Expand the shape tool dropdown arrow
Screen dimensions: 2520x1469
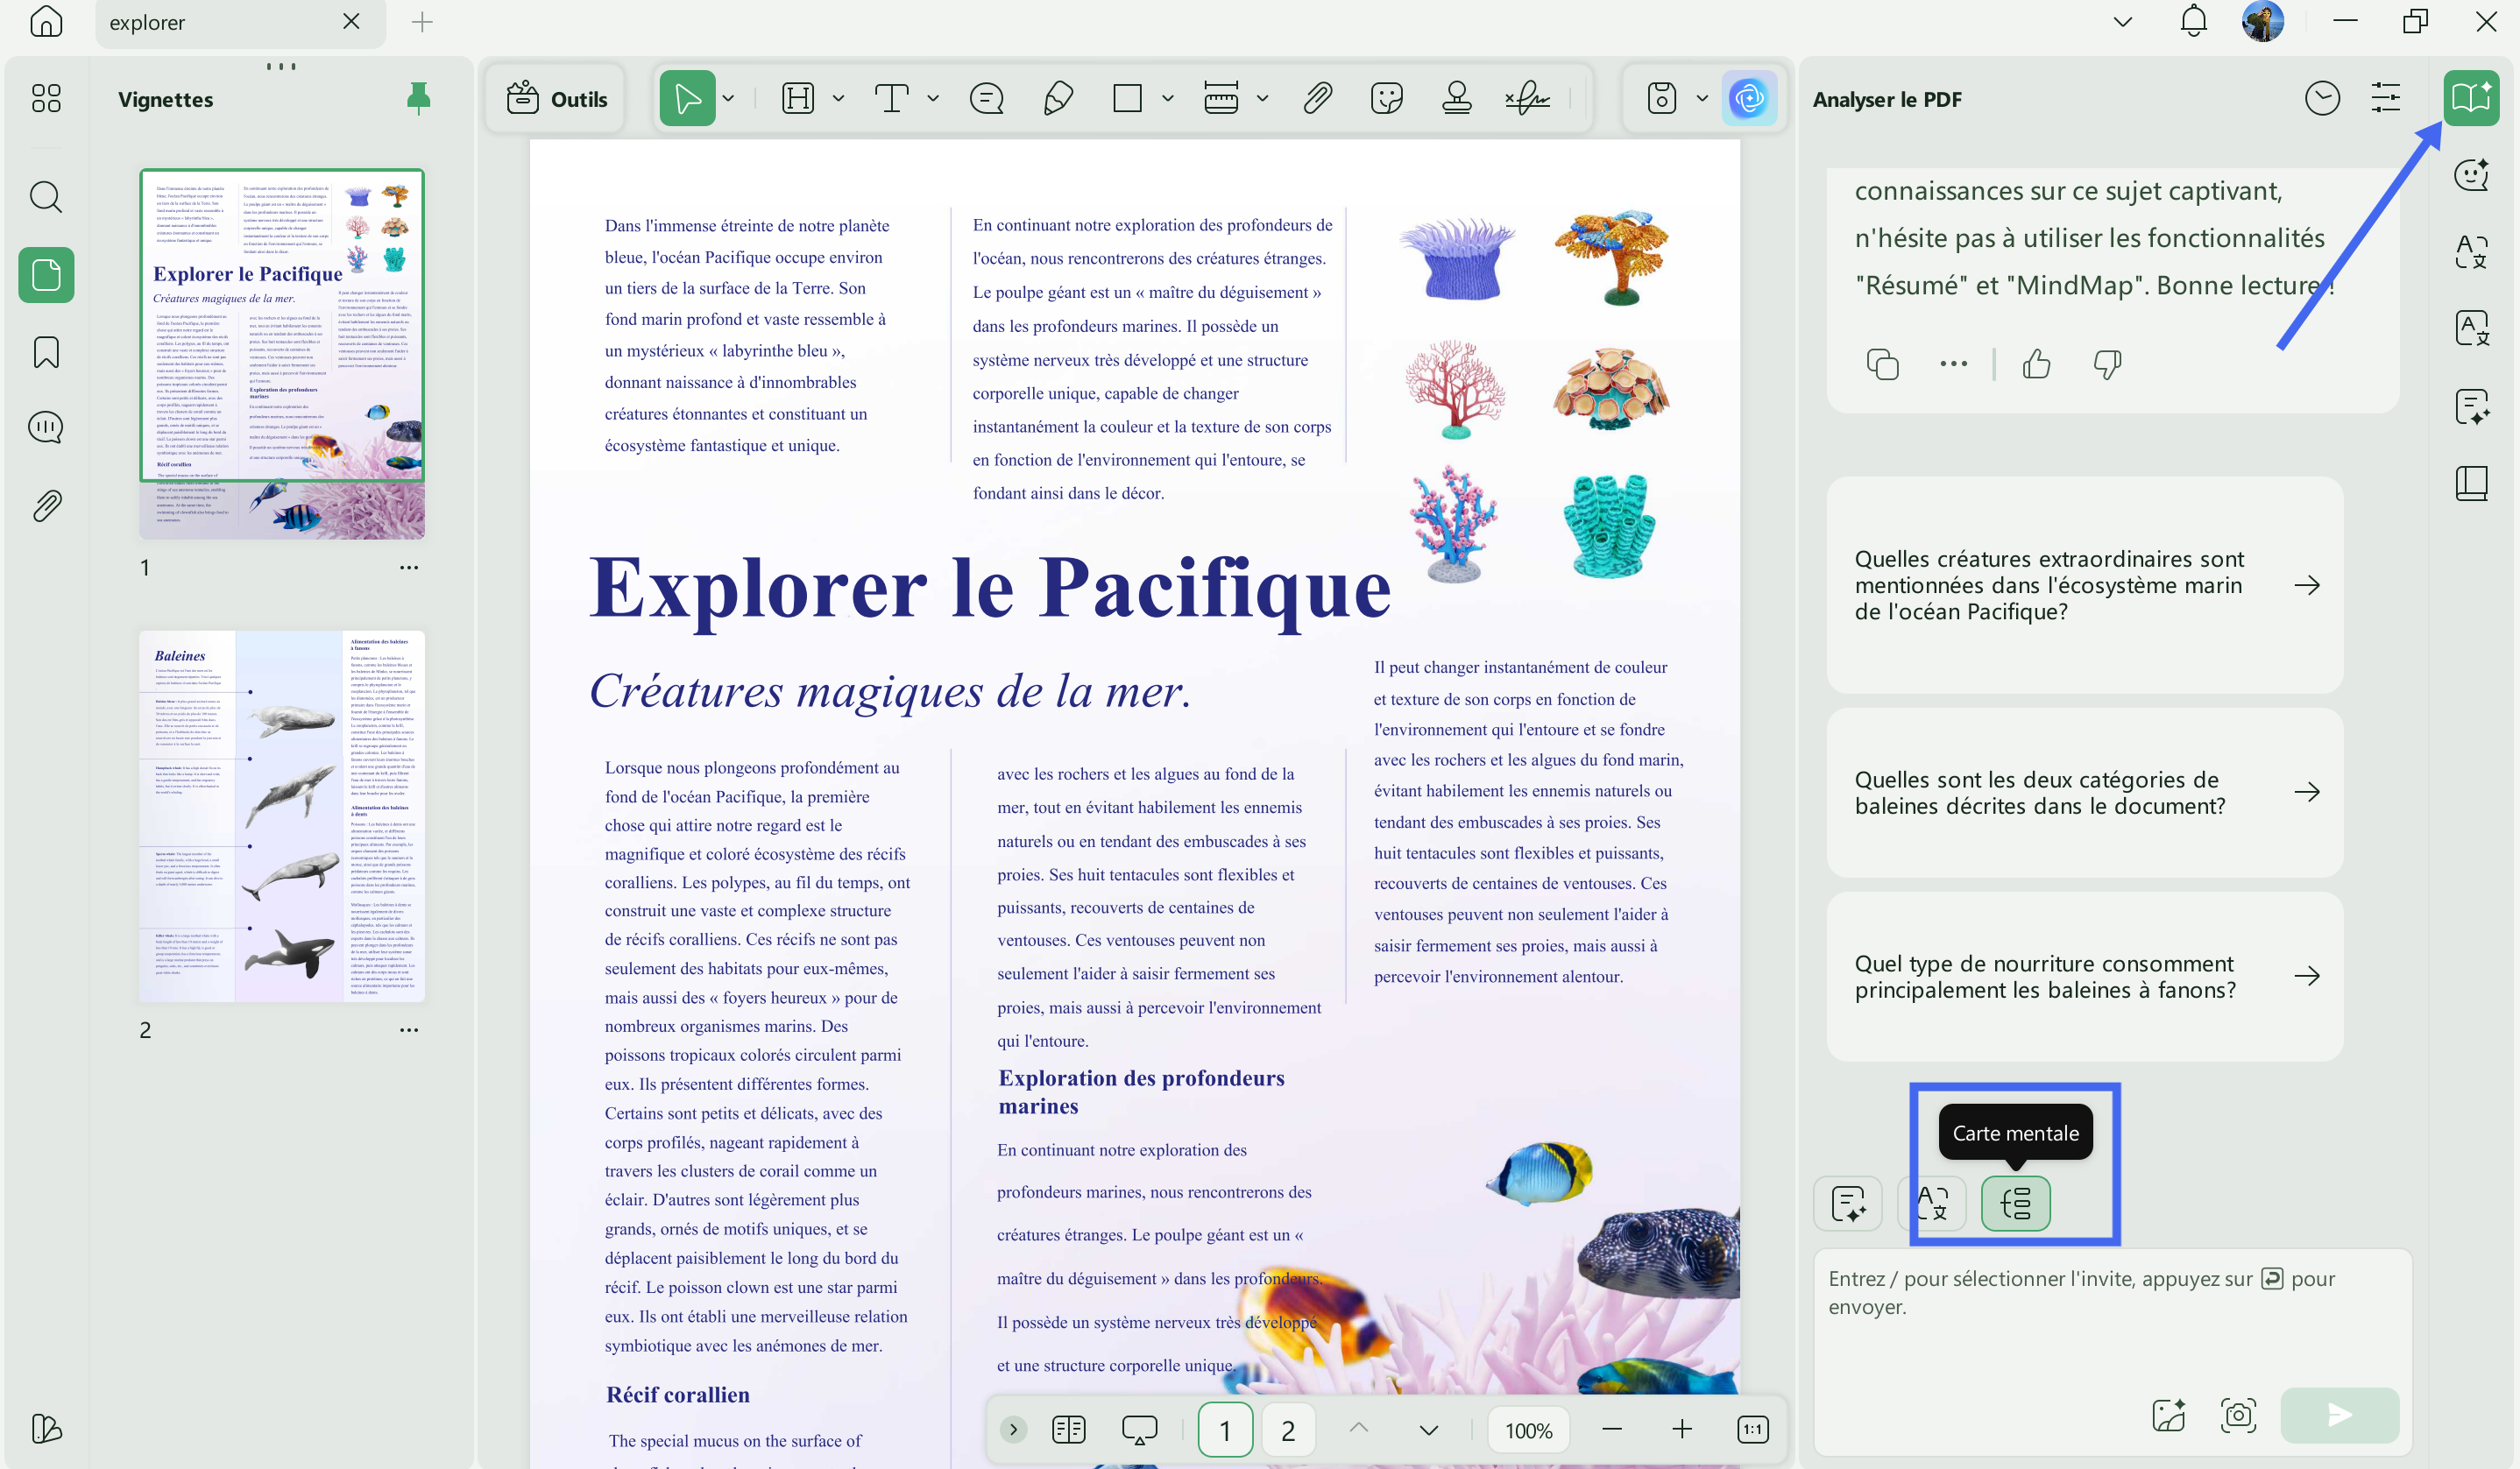pos(1167,98)
